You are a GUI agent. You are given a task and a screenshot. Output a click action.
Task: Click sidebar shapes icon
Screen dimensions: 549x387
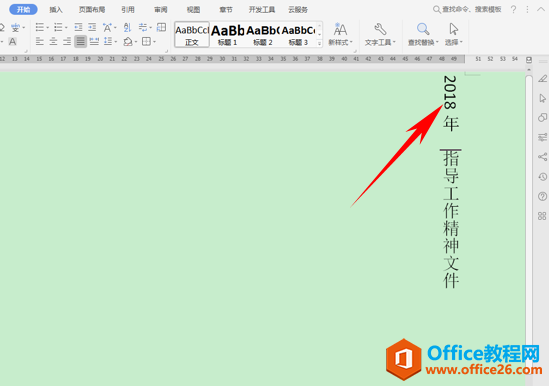[x=542, y=117]
